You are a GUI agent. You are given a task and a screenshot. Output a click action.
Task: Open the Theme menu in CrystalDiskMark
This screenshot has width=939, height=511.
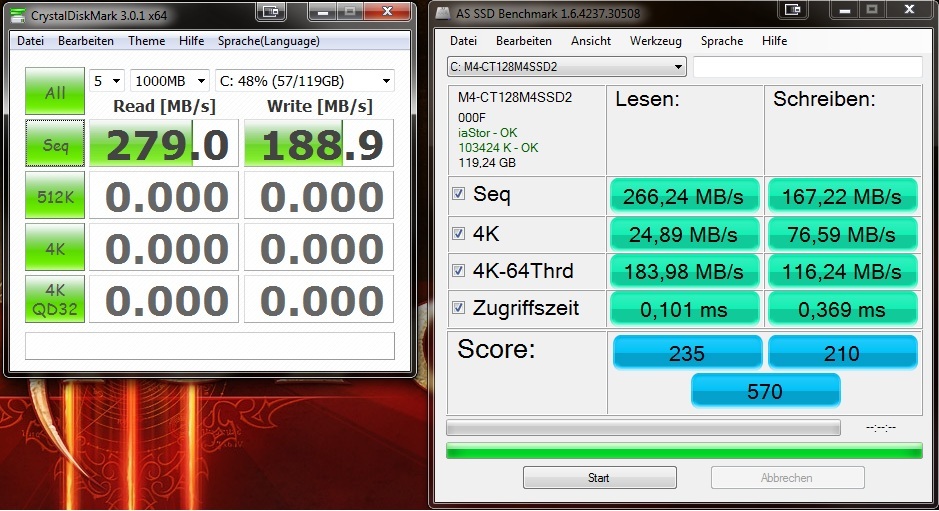(x=147, y=41)
